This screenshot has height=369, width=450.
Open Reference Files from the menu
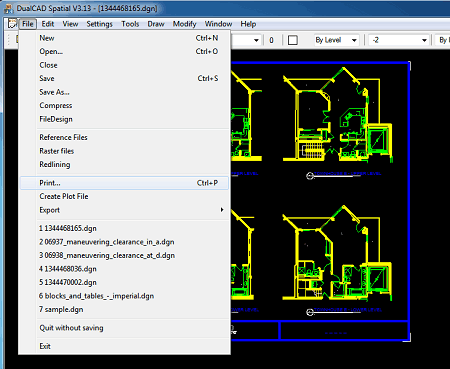[x=124, y=137]
